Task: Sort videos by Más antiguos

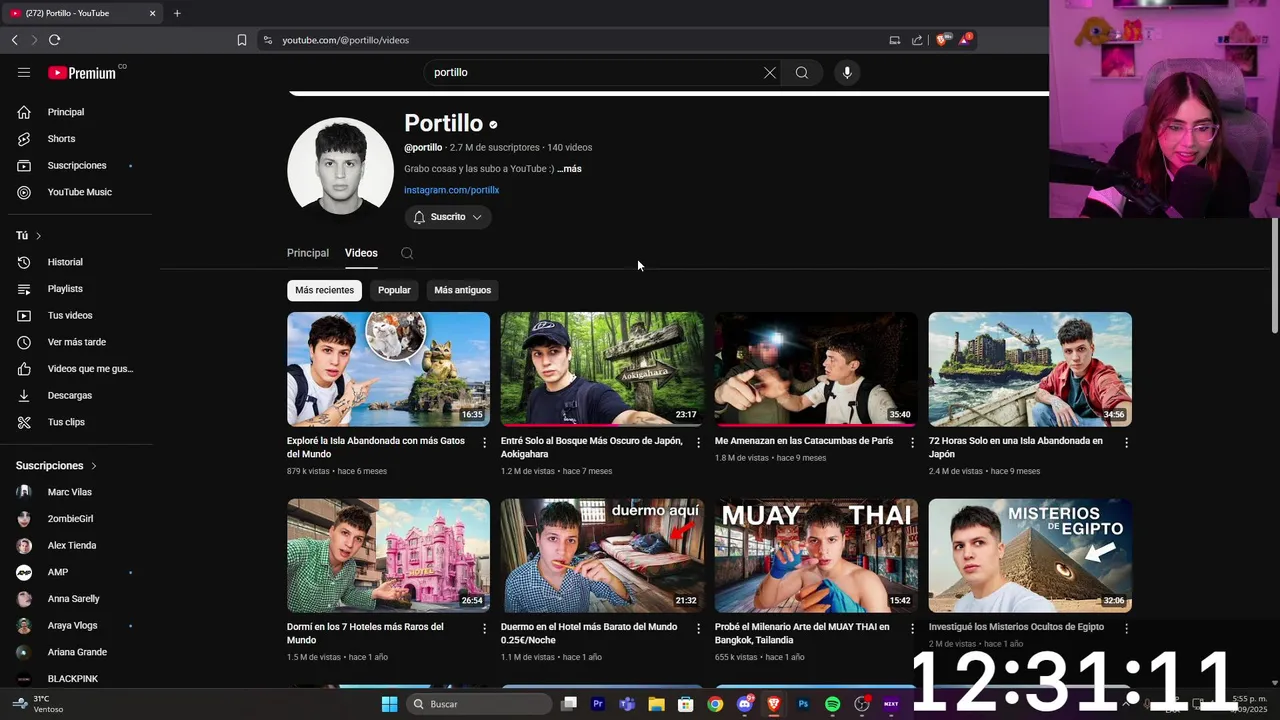Action: click(463, 290)
